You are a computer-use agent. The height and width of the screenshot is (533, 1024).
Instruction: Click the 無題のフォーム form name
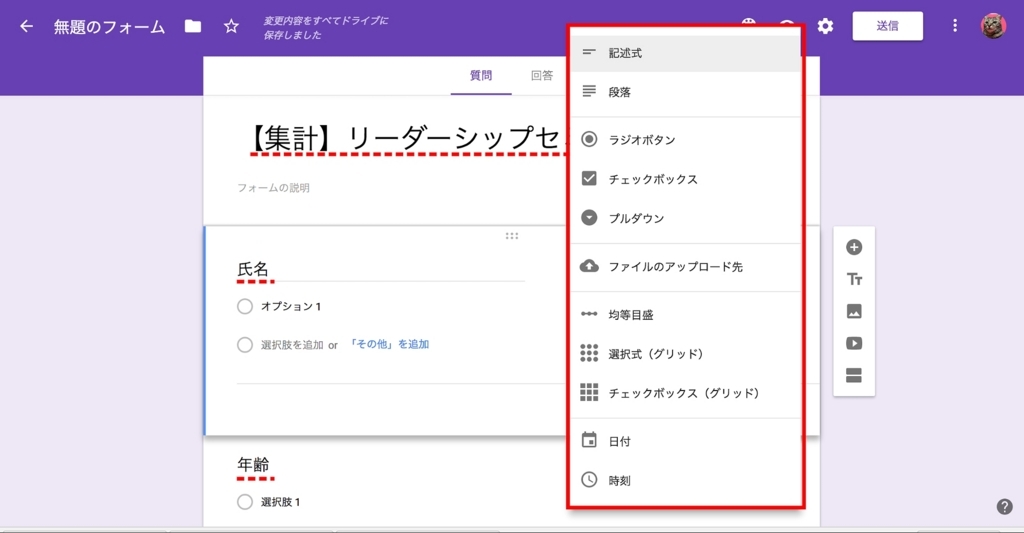pyautogui.click(x=109, y=27)
